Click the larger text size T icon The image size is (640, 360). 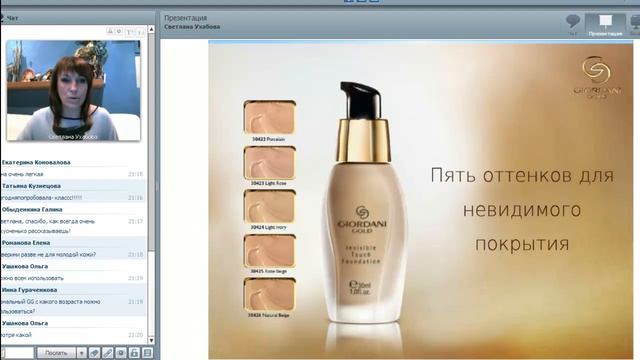(x=130, y=32)
